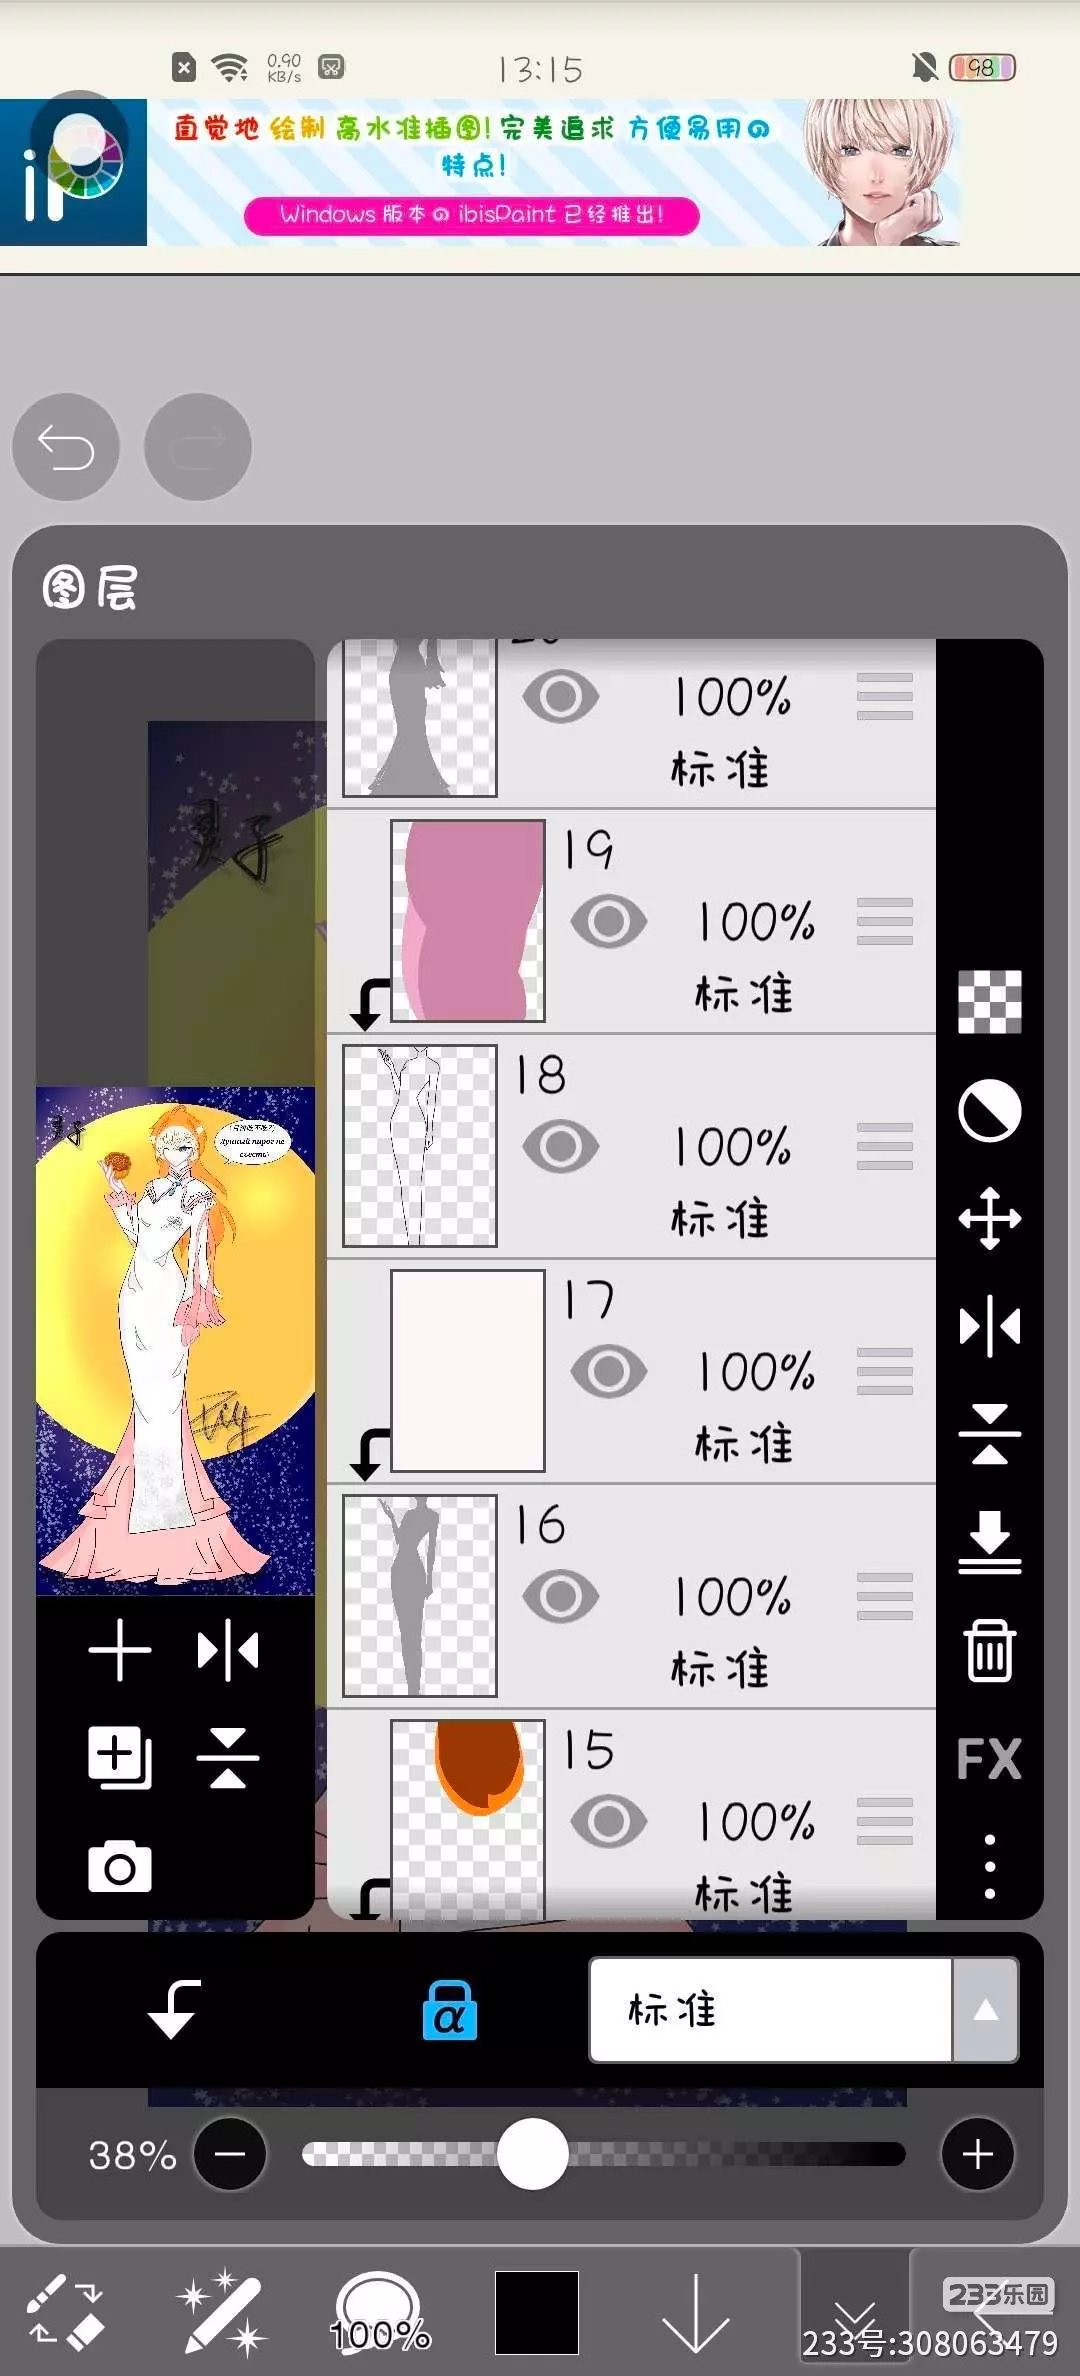This screenshot has height=2376, width=1080.
Task: Select the move/transform layer icon
Action: pyautogui.click(x=989, y=1218)
